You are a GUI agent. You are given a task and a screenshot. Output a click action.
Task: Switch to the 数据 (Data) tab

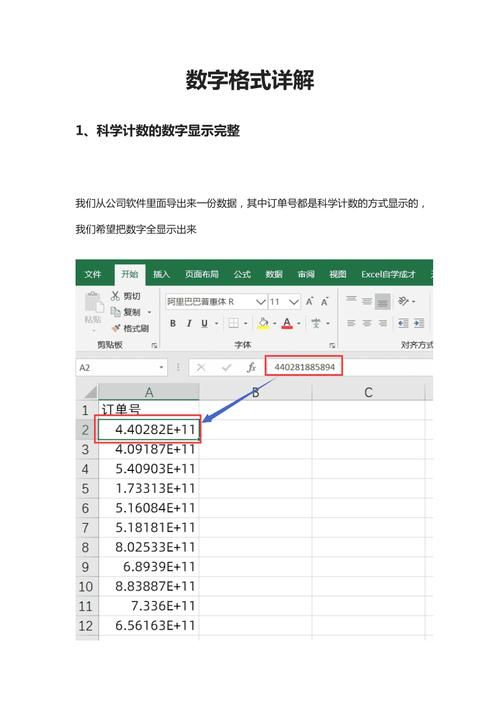[x=274, y=274]
